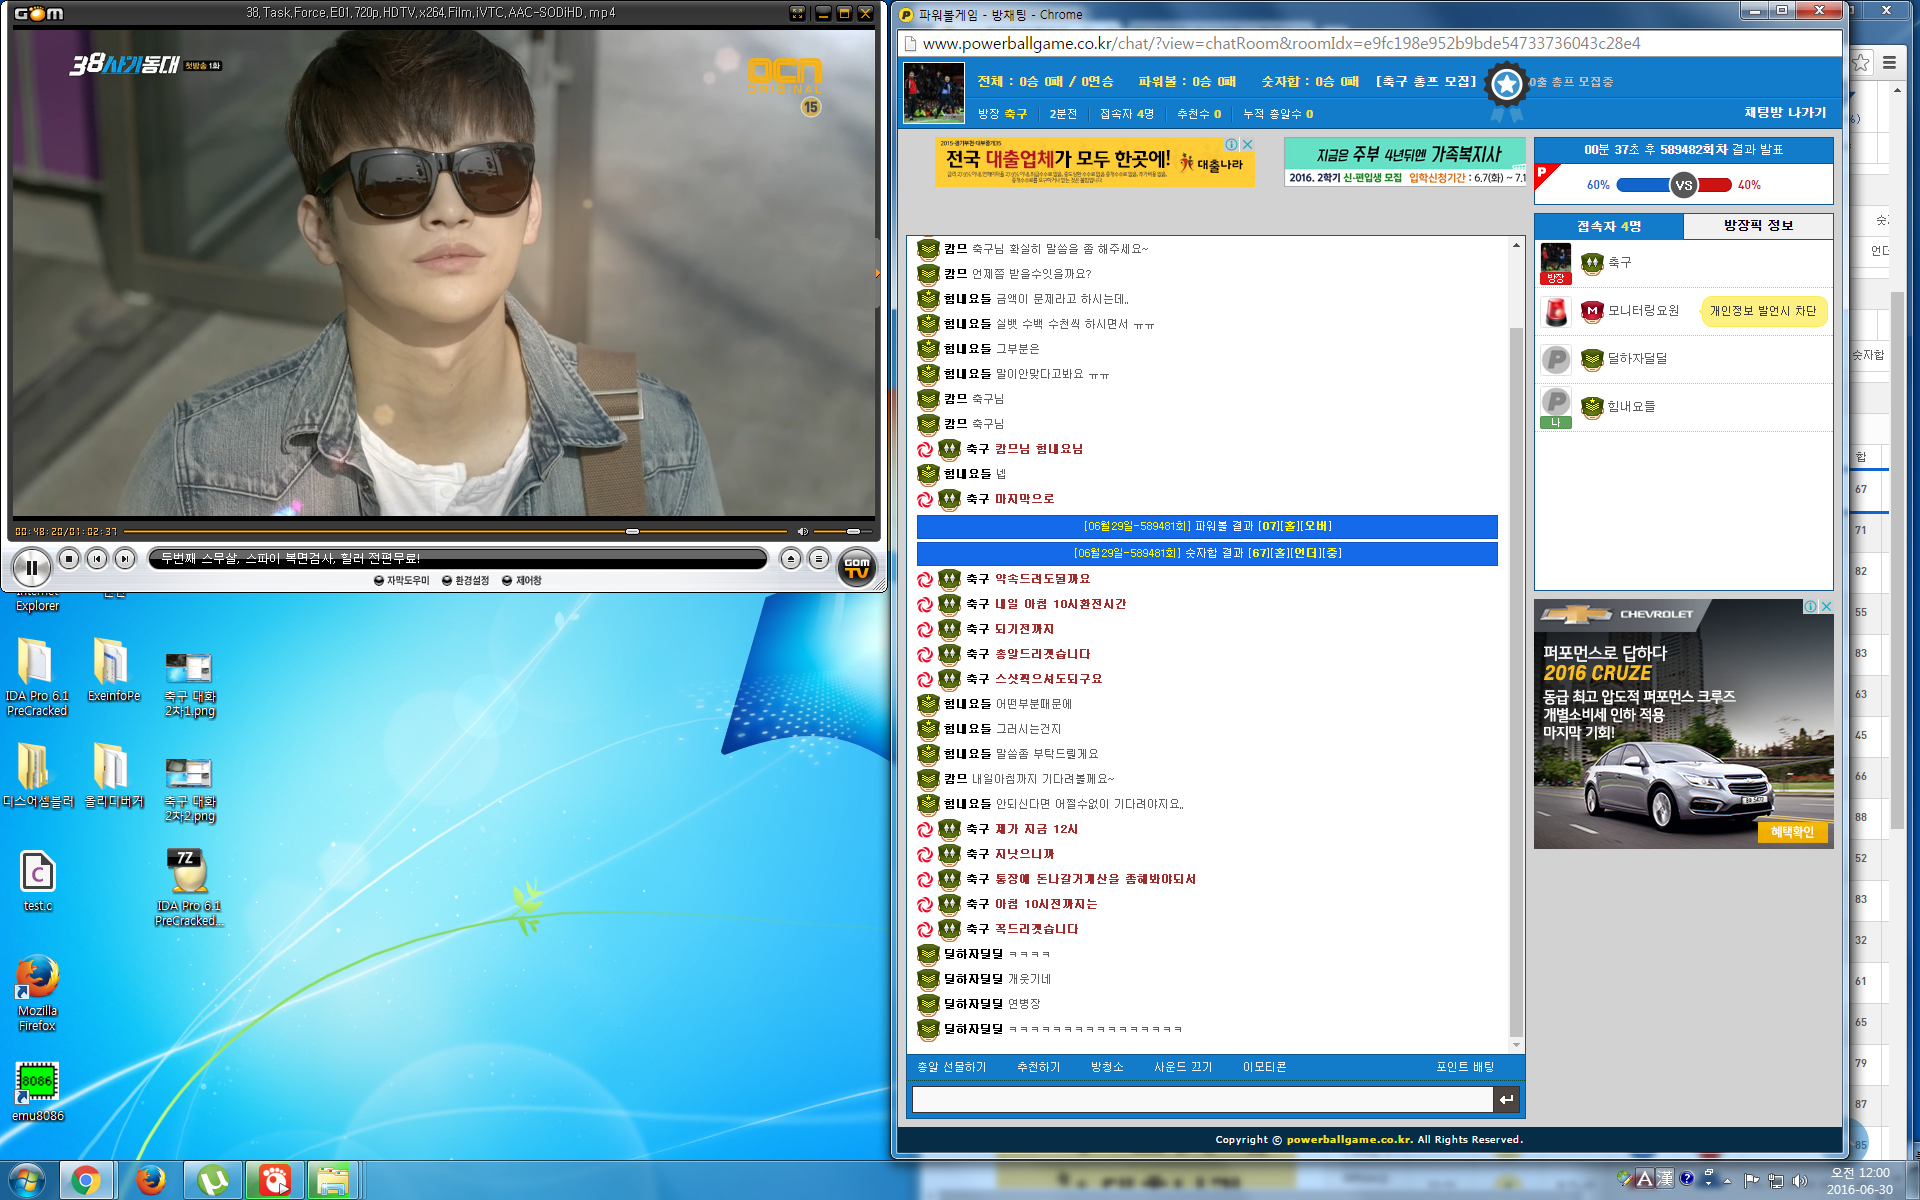The width and height of the screenshot is (1920, 1200).
Task: Click the GOM TV round logo button
Action: click(857, 567)
